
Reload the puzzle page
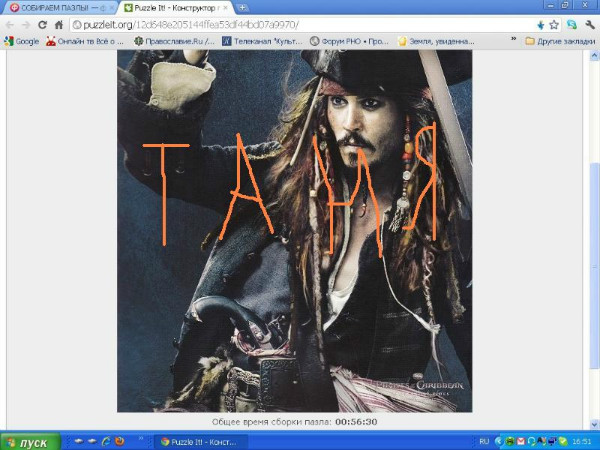coord(42,24)
